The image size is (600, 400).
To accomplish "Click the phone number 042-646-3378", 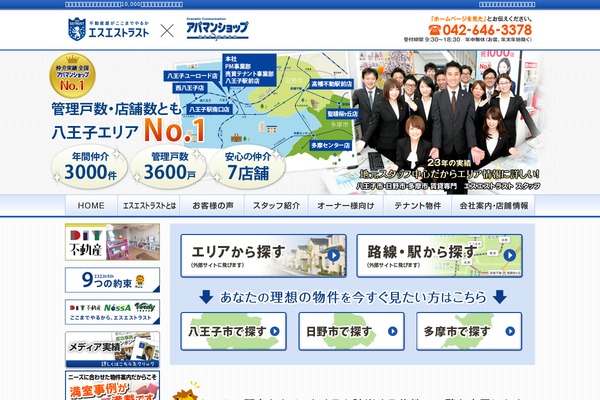I will point(487,30).
